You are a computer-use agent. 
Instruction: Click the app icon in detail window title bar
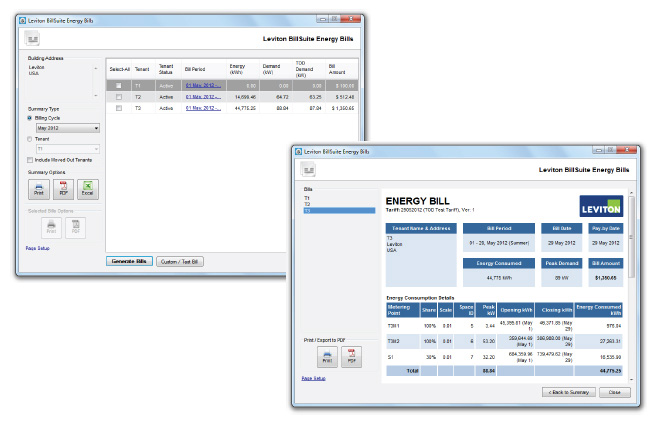point(299,152)
